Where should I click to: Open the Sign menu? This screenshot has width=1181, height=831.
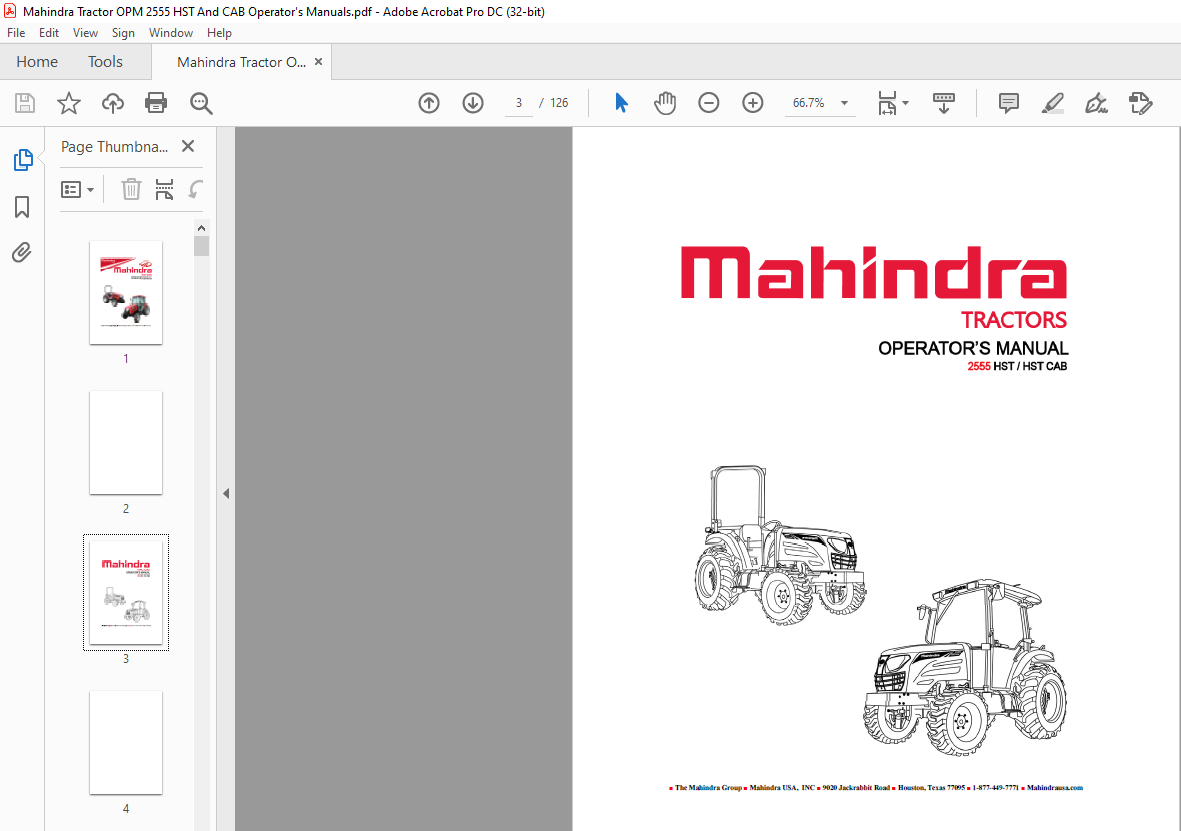coord(123,33)
